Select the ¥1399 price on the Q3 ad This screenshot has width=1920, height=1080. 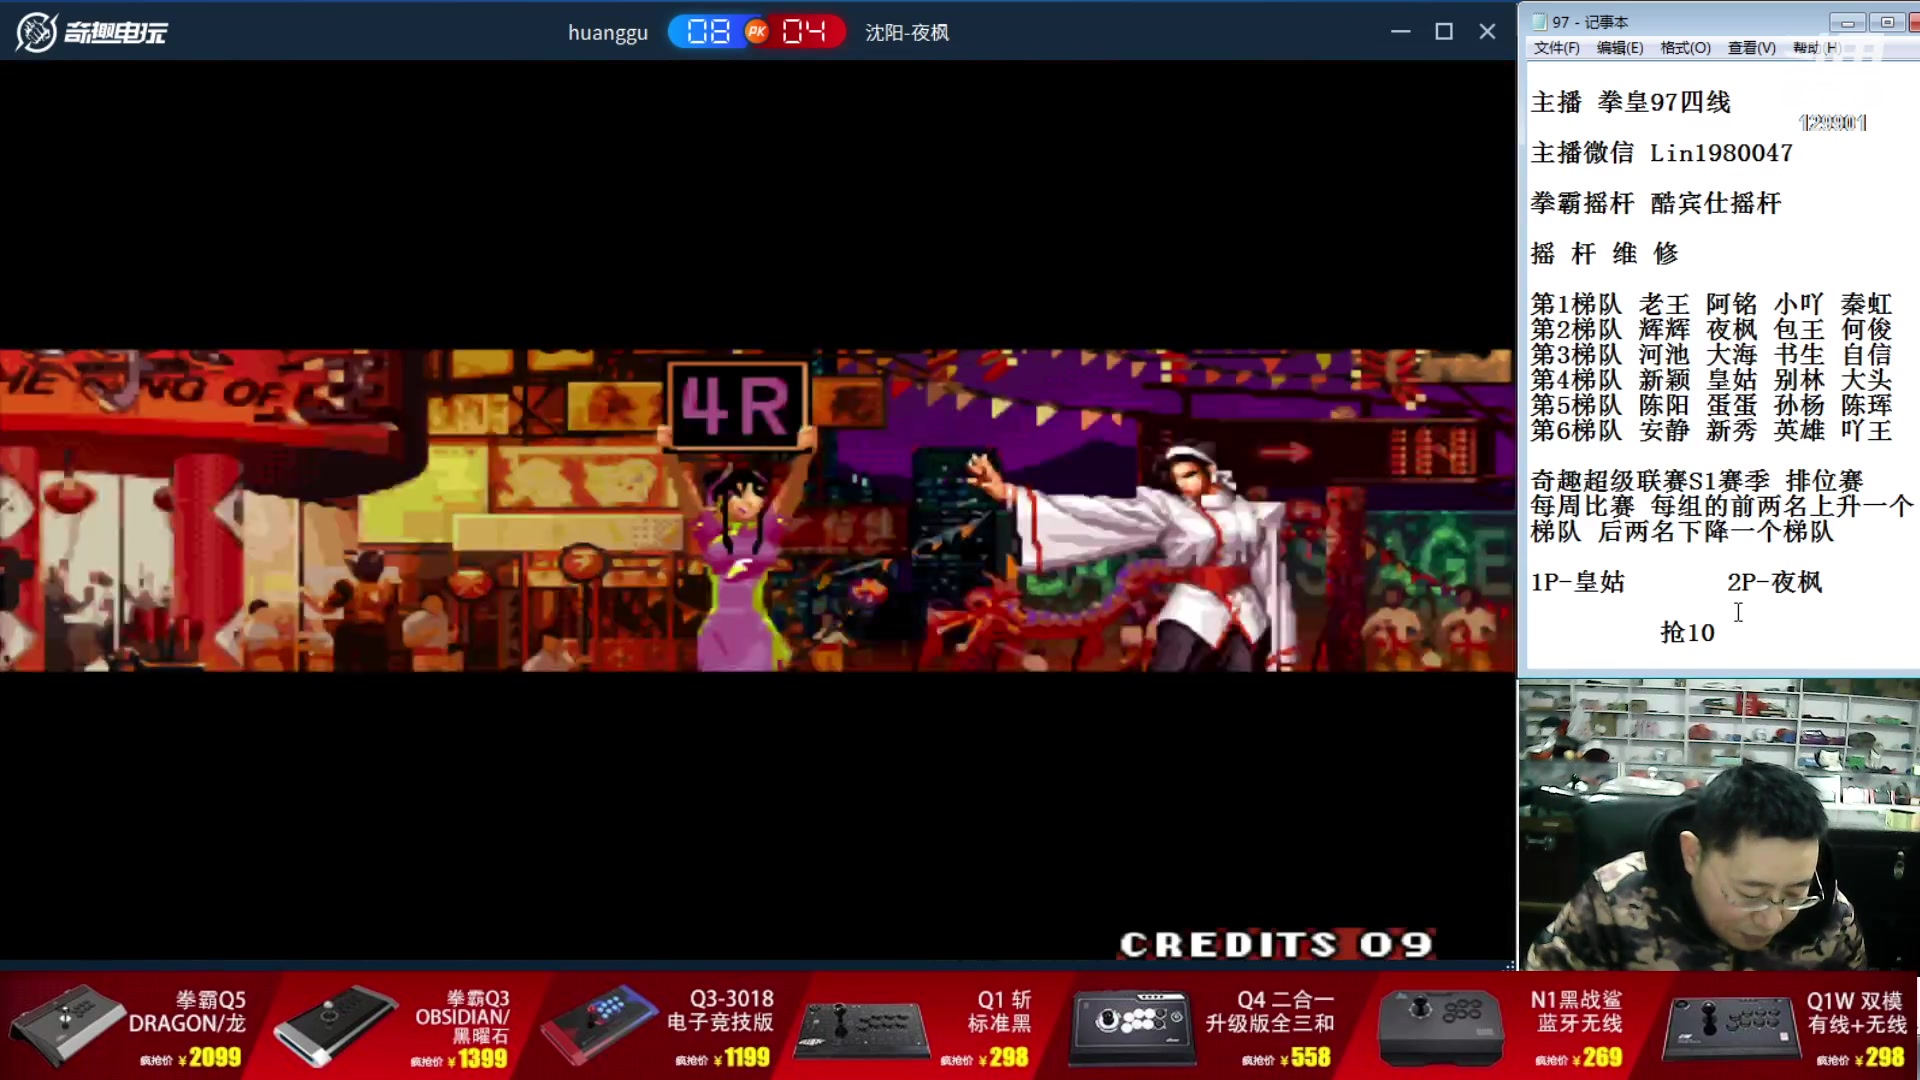click(x=476, y=1058)
